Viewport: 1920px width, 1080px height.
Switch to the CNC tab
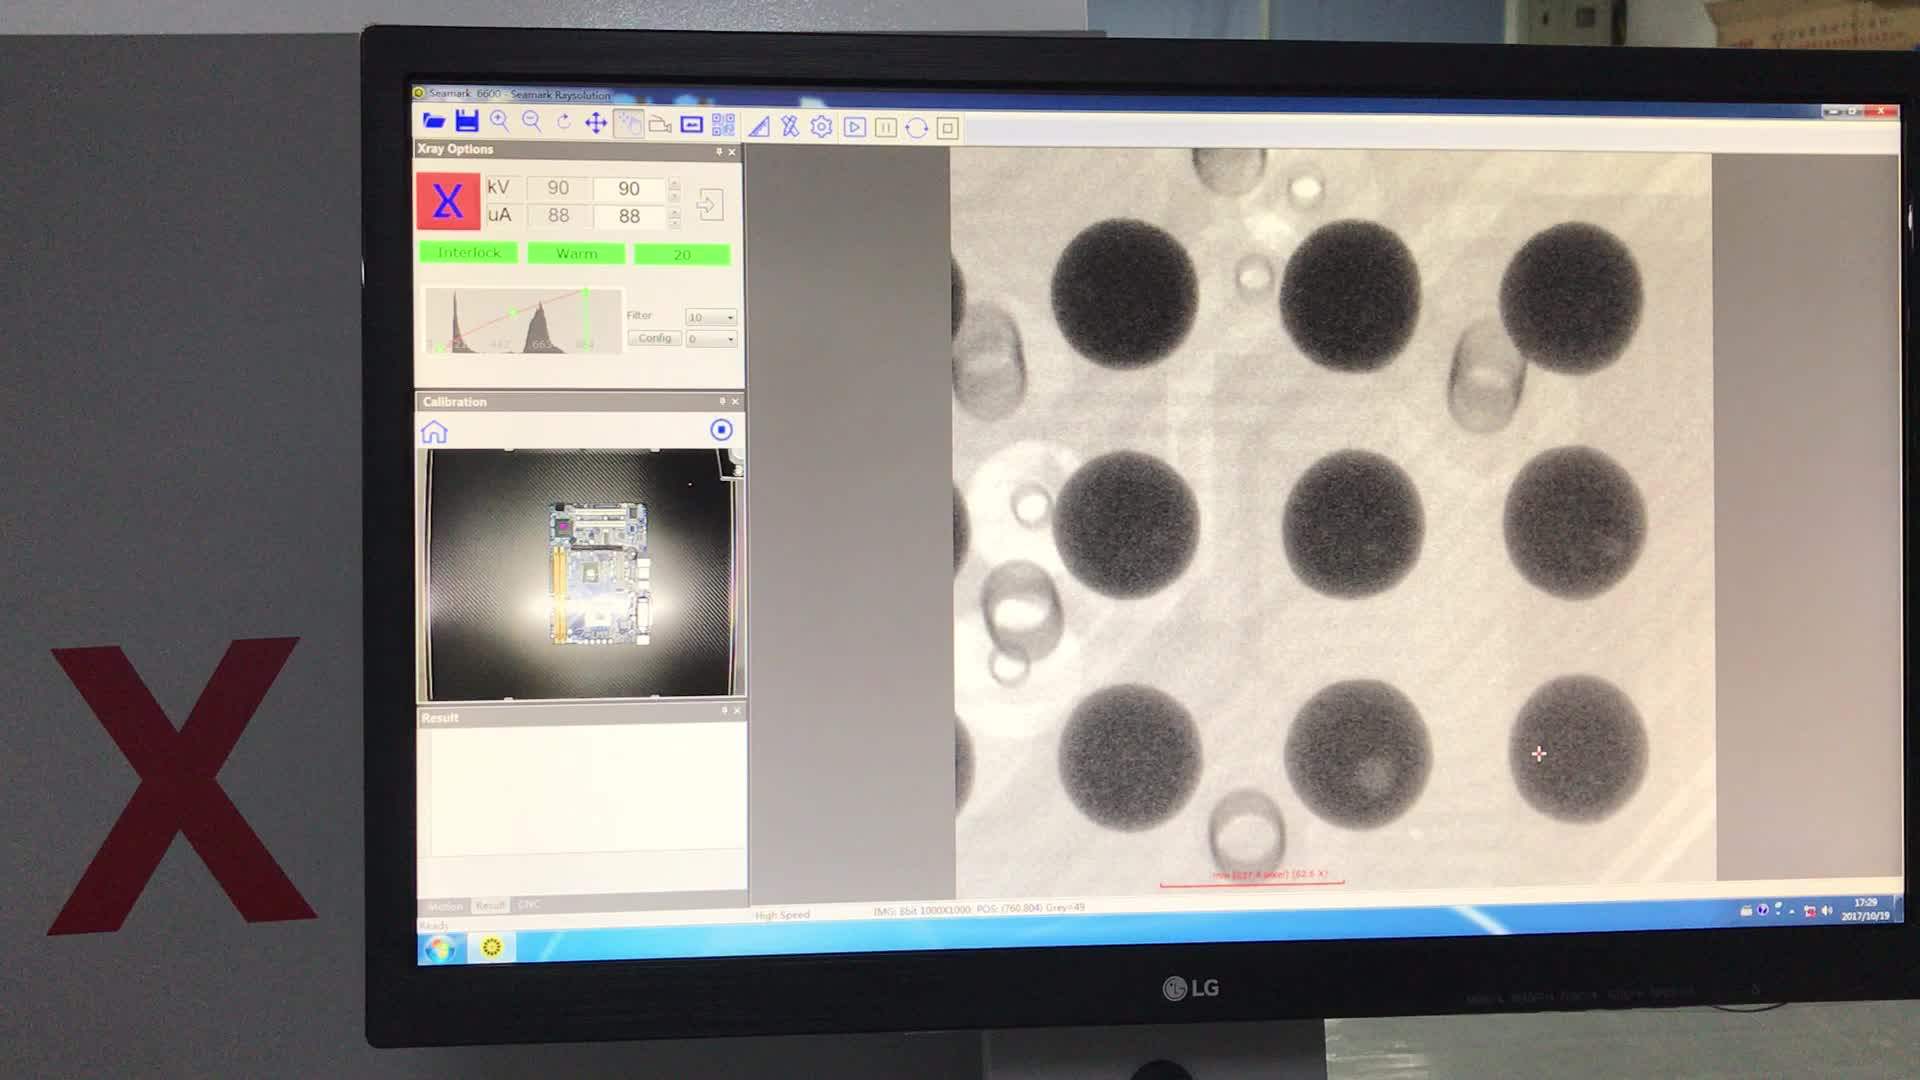[529, 904]
